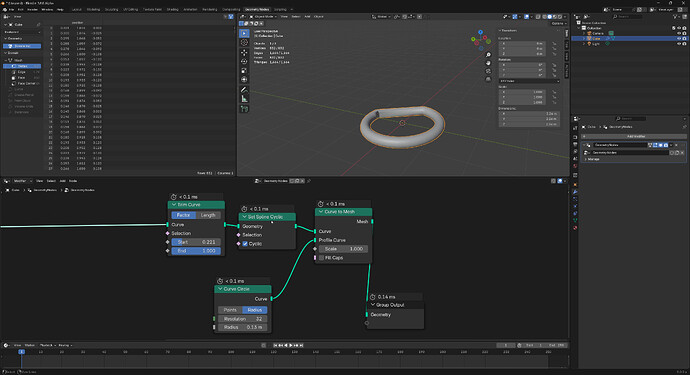Hide the Camera in the outliner
Image resolution: width=690 pixels, height=375 pixels.
tap(679, 33)
